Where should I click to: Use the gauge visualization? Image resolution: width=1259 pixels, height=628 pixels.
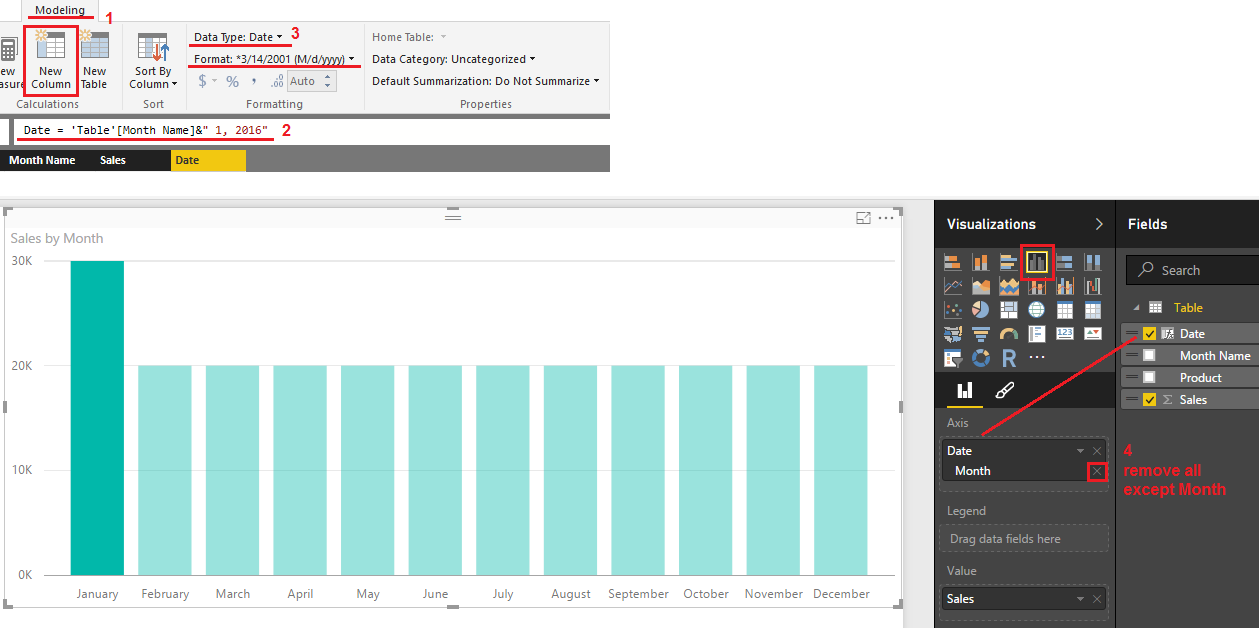[x=1009, y=334]
